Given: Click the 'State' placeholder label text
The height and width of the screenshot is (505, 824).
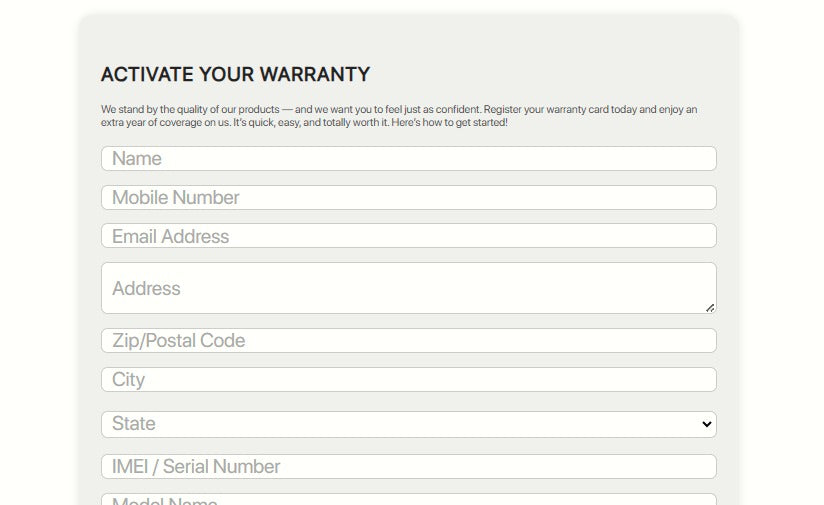Looking at the screenshot, I should pos(133,424).
